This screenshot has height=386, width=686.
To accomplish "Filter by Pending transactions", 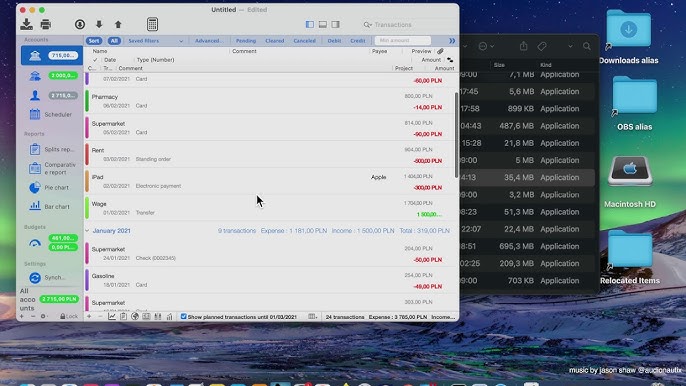I will point(246,41).
